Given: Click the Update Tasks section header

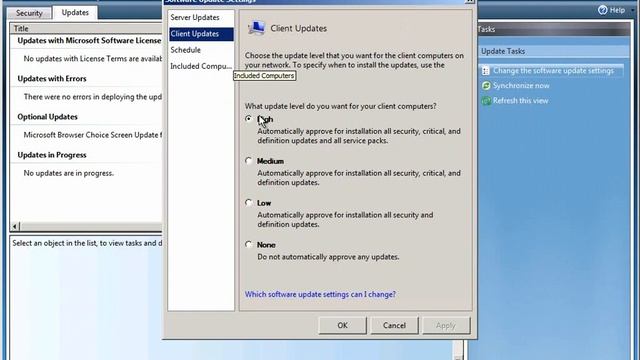Looking at the screenshot, I should click(553, 51).
